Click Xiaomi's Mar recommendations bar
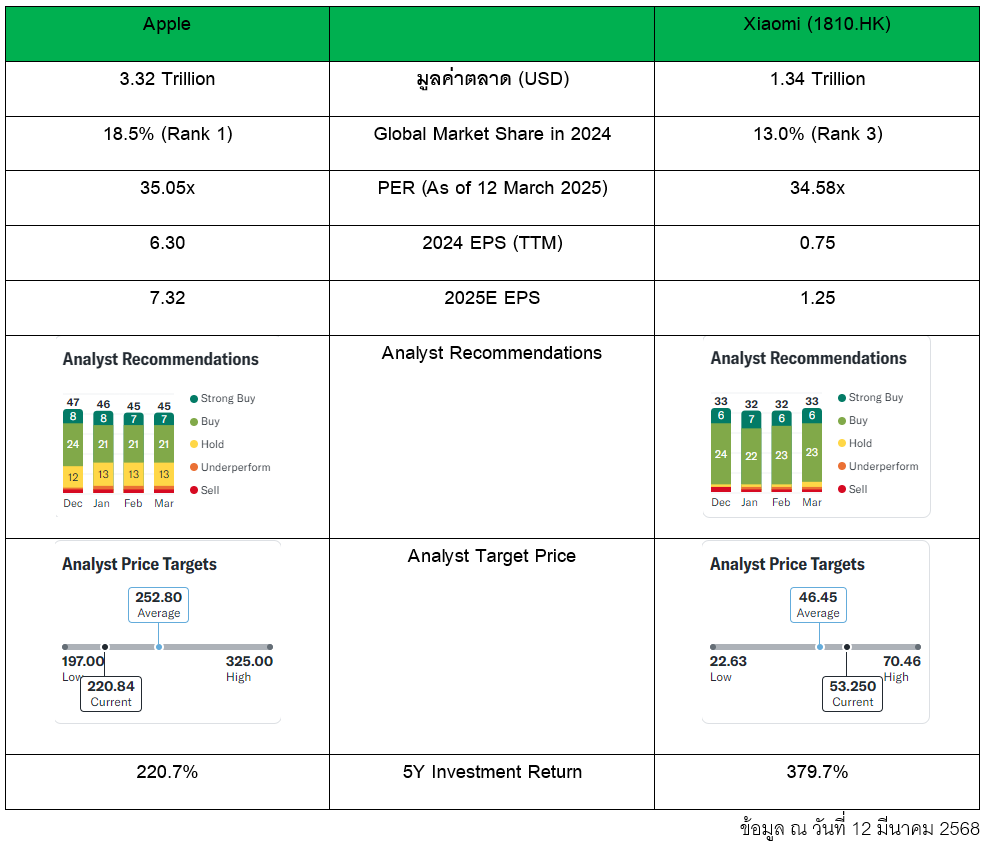Viewport: 984px width, 841px height. (x=812, y=450)
